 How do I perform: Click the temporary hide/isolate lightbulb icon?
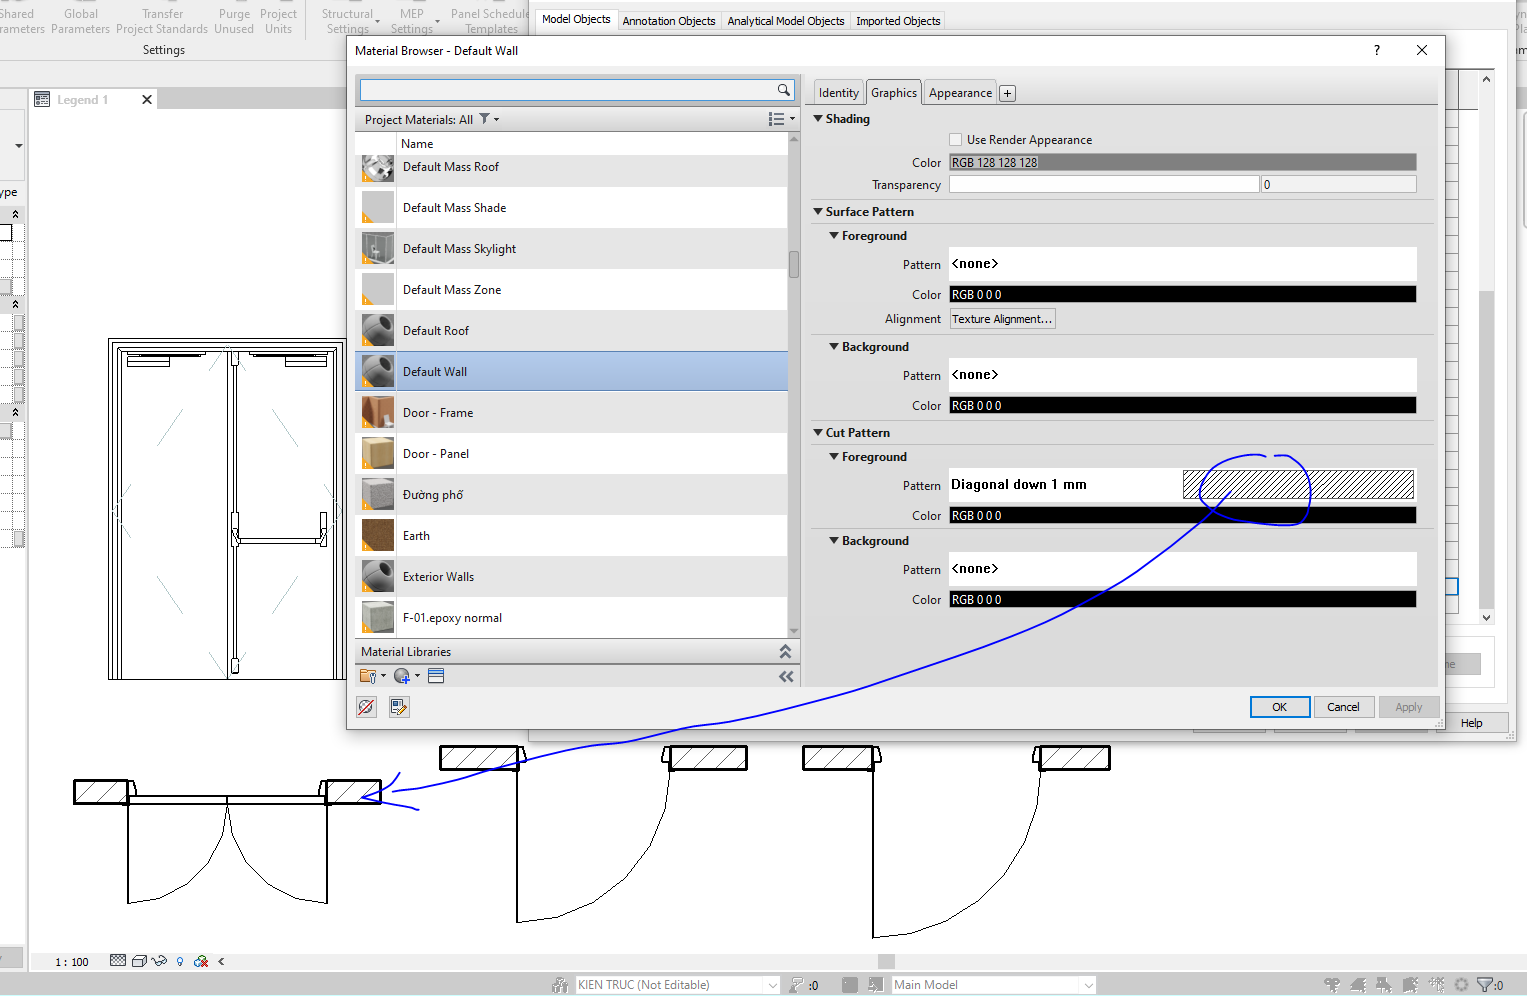pyautogui.click(x=180, y=961)
